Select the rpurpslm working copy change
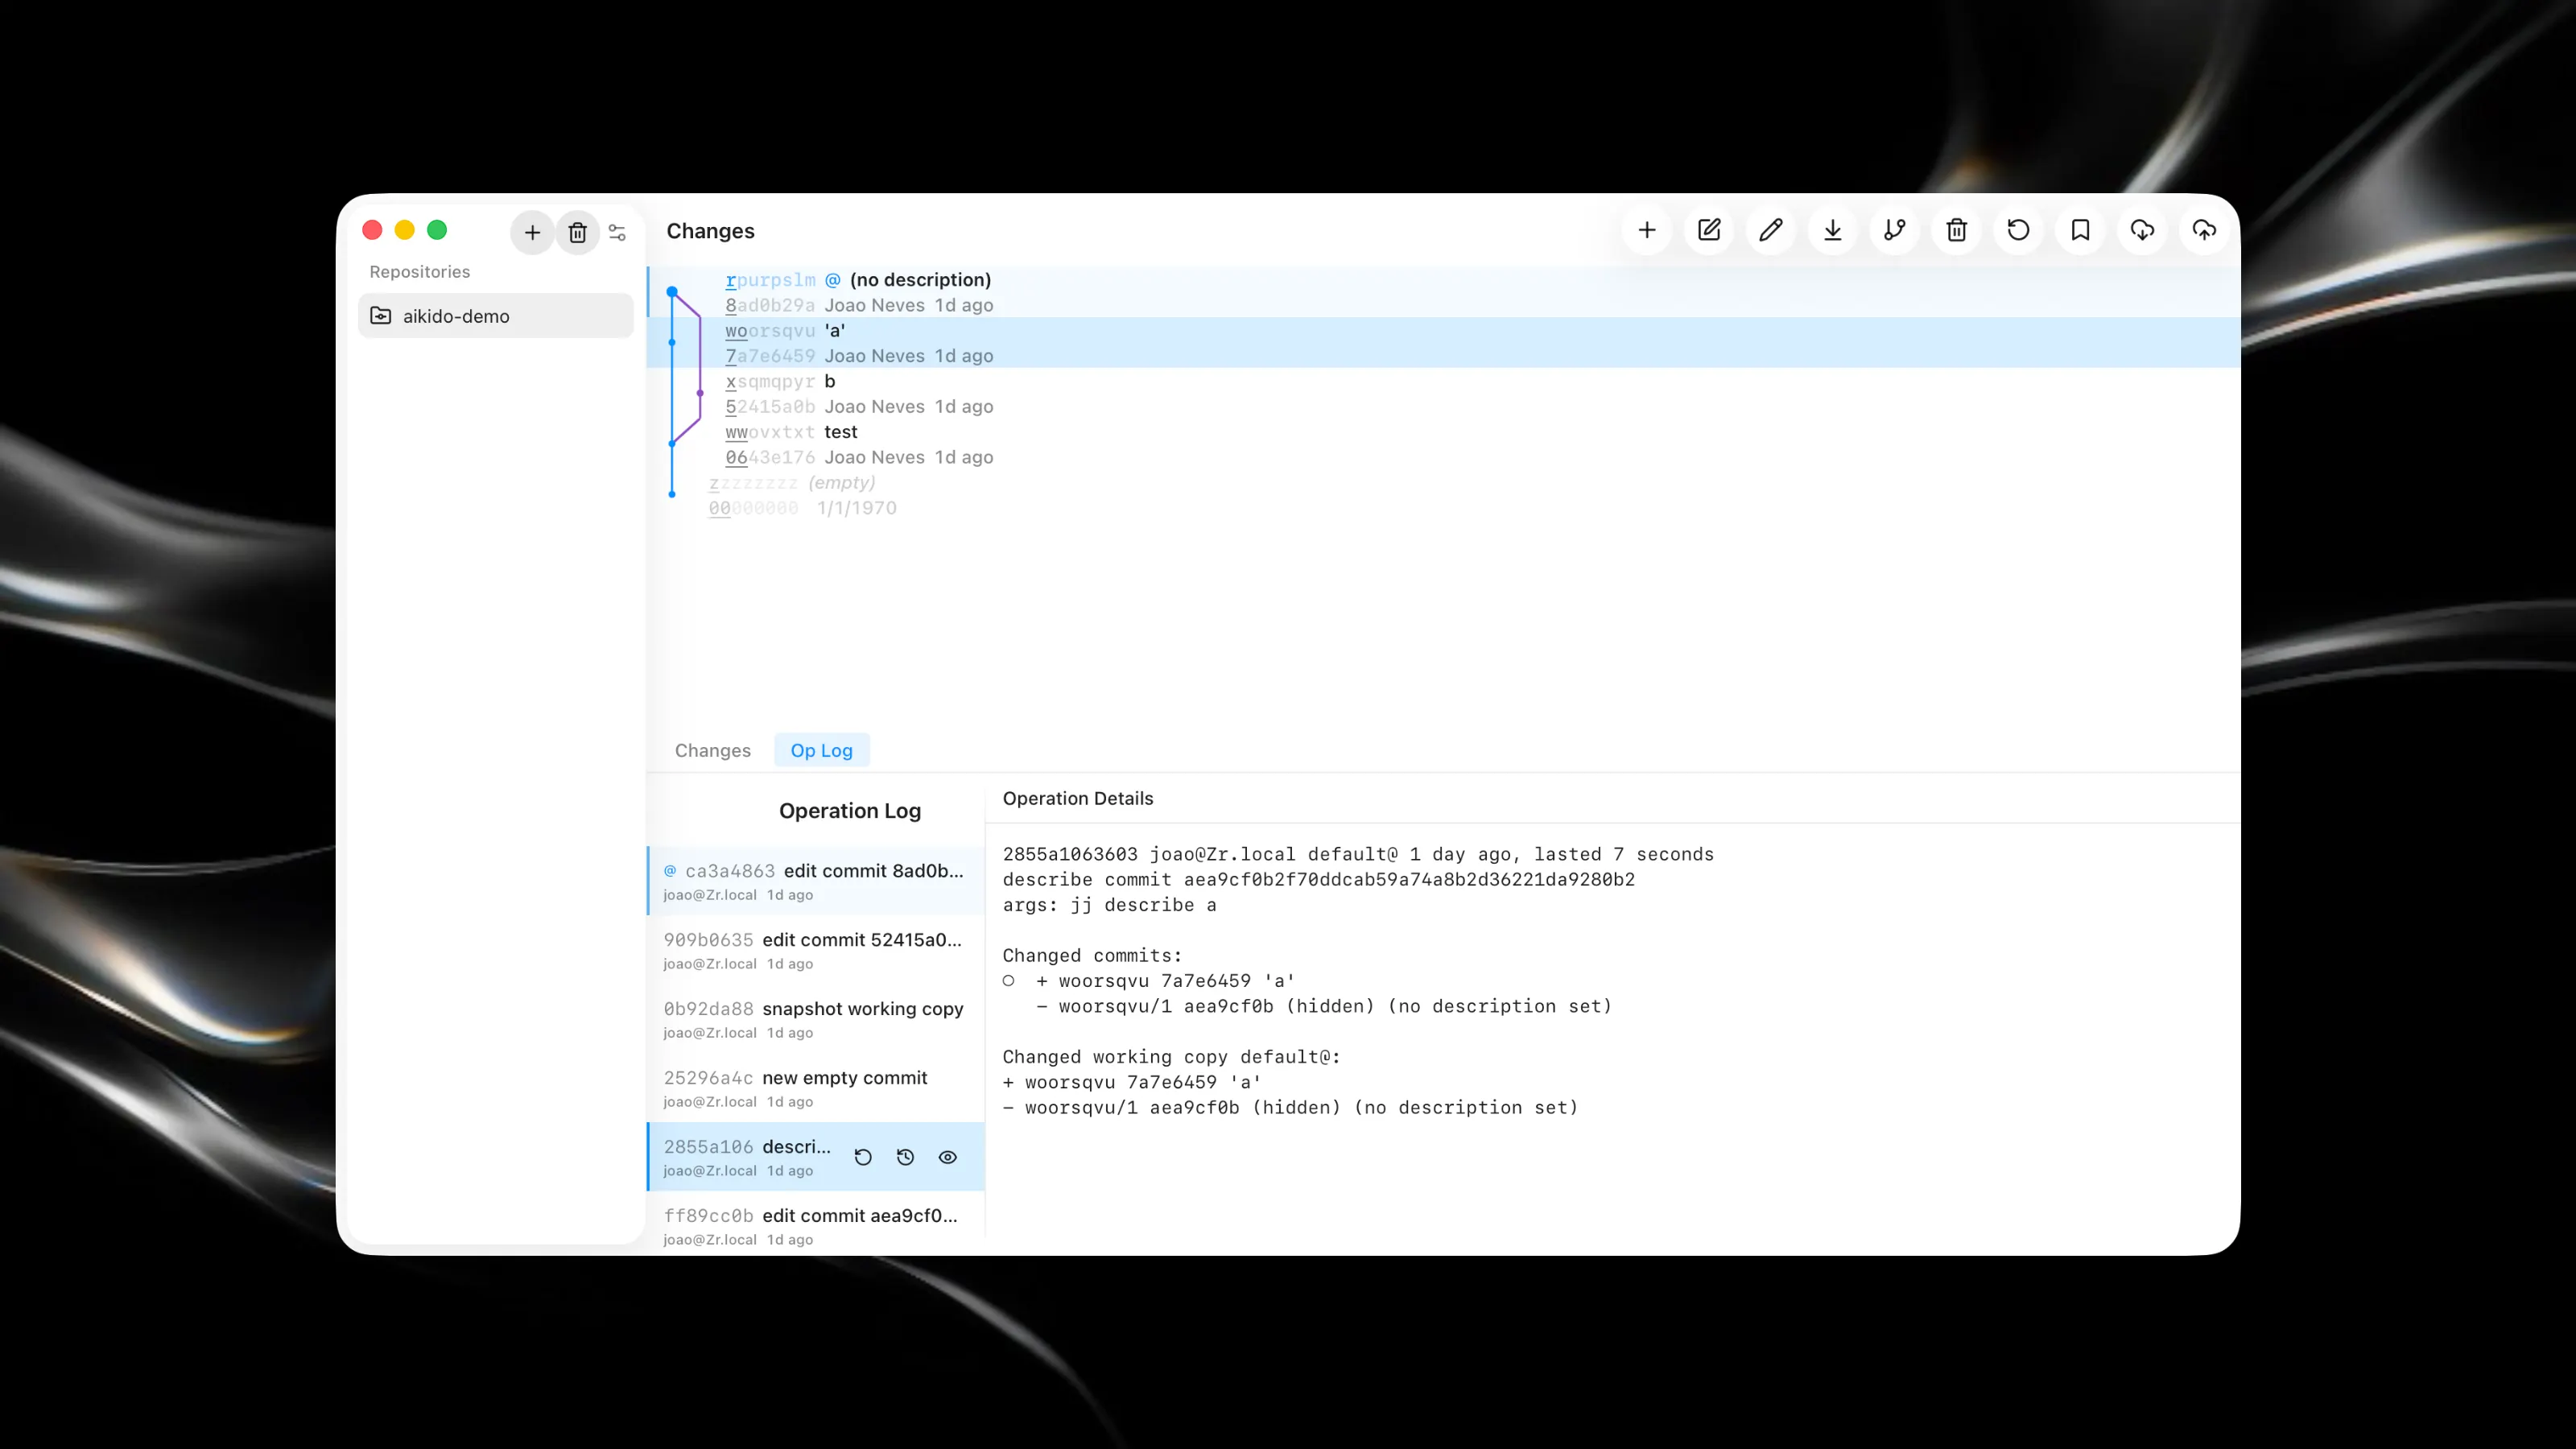2576x1449 pixels. click(x=1444, y=292)
